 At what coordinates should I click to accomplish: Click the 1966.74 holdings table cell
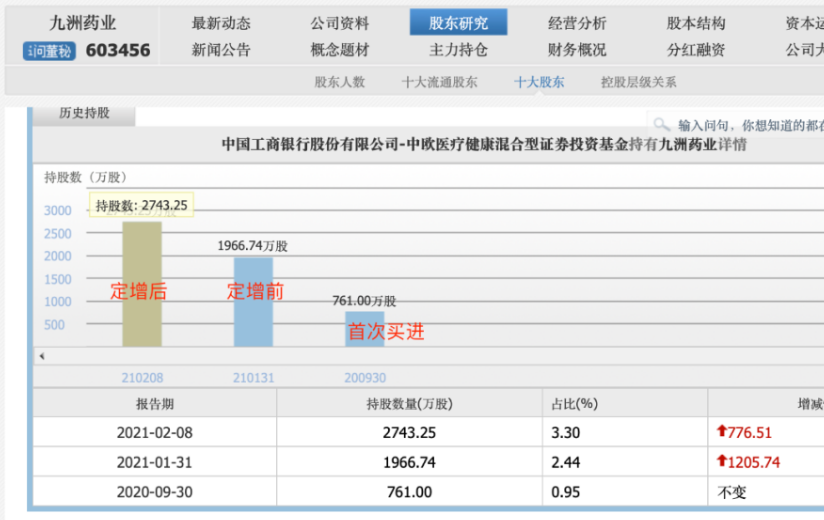click(409, 462)
